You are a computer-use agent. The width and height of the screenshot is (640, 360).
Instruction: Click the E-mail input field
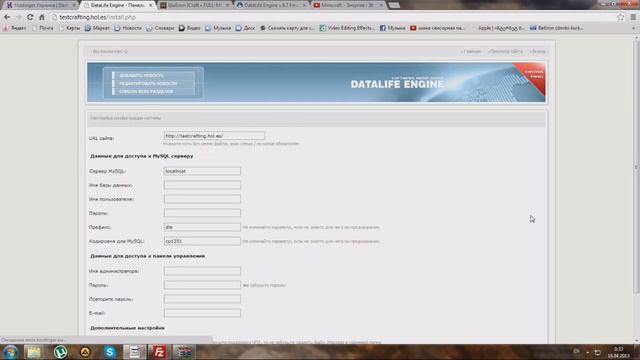202,313
